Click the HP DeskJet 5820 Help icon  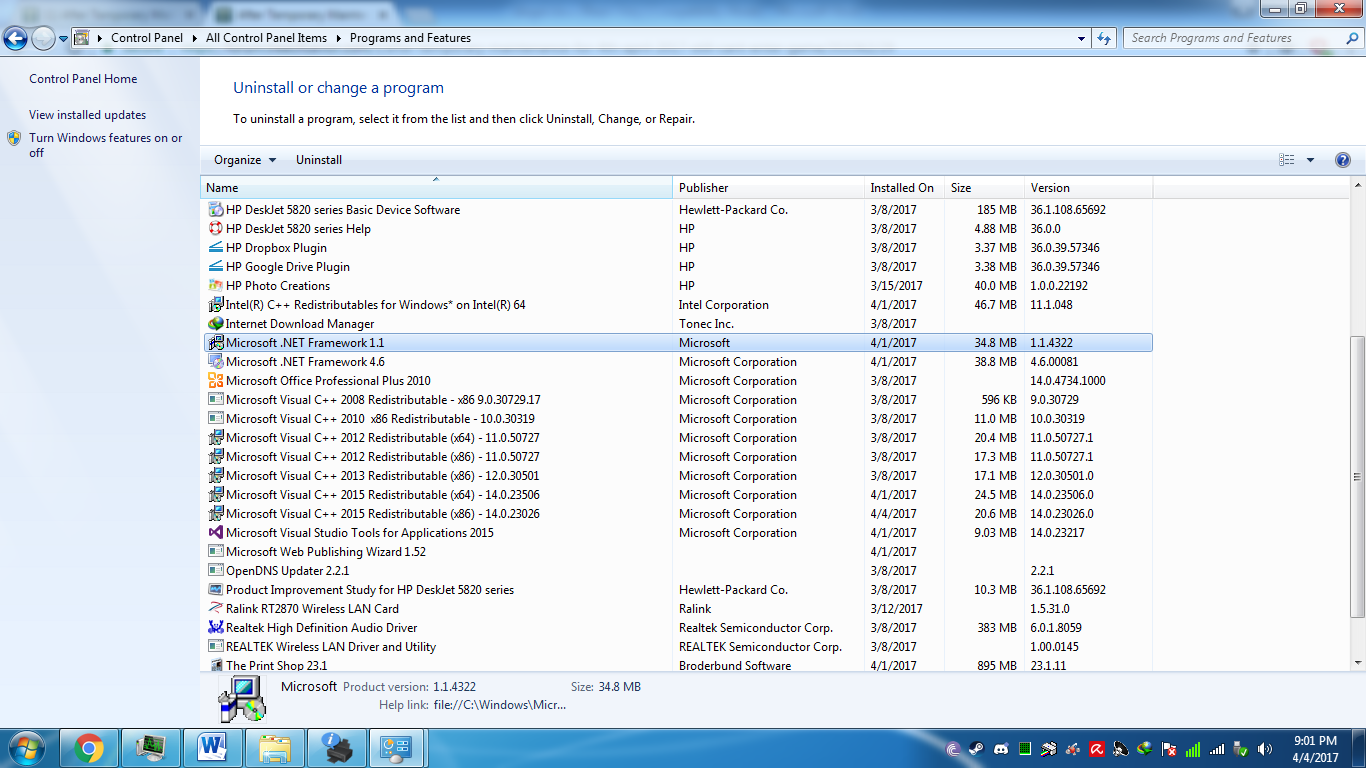point(215,229)
